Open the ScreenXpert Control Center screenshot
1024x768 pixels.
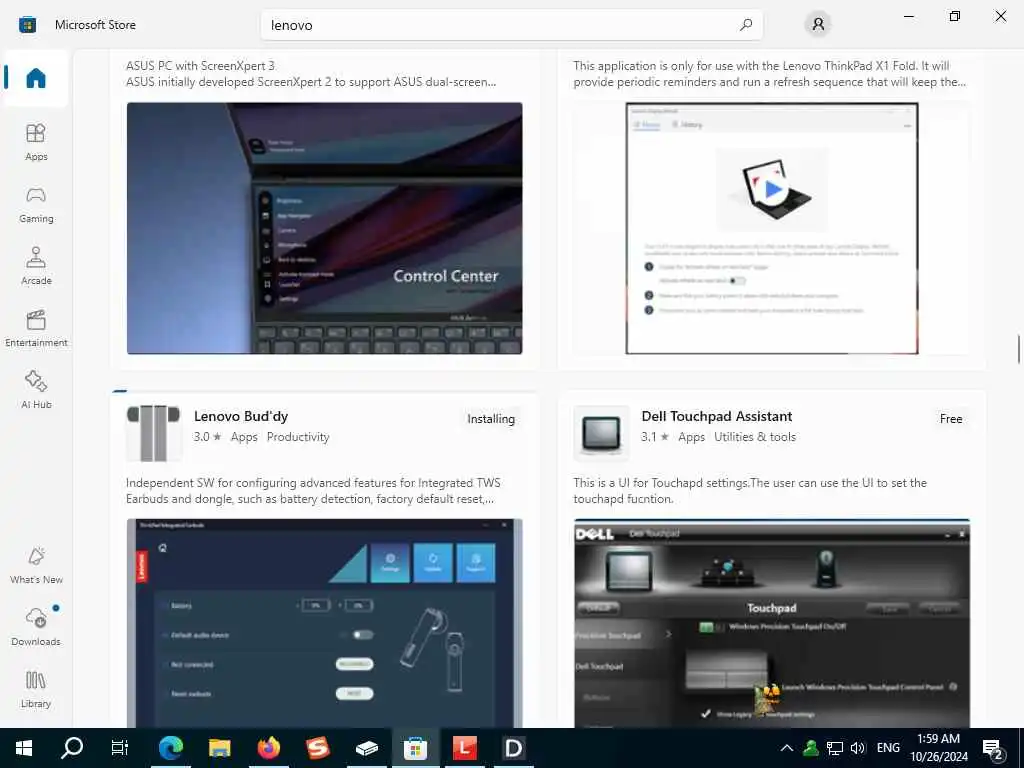[325, 228]
